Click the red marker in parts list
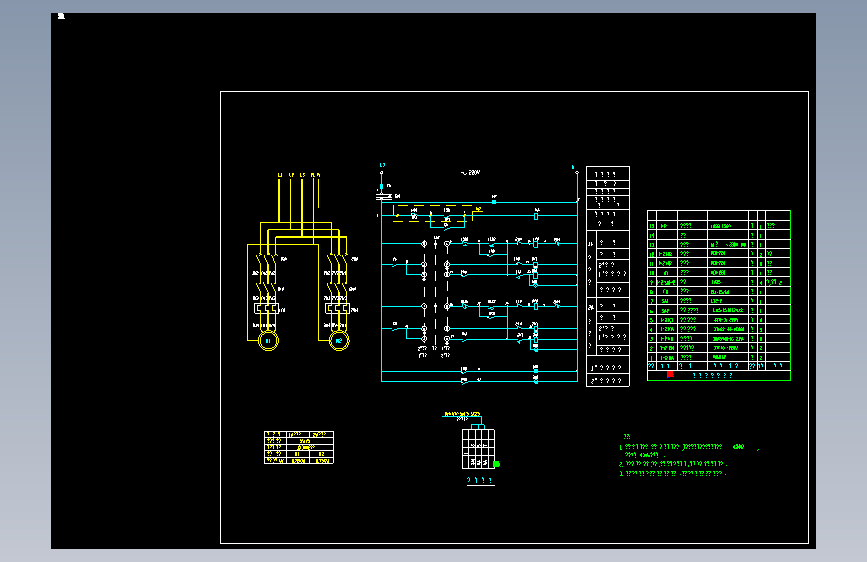 point(670,374)
